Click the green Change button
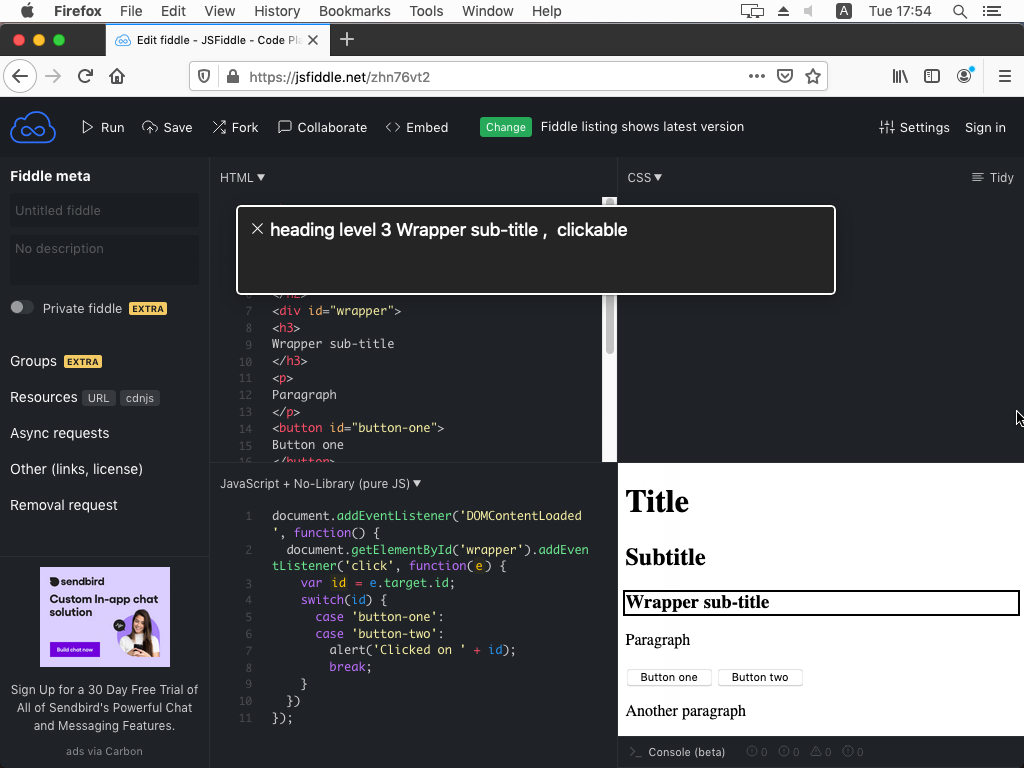Image resolution: width=1024 pixels, height=768 pixels. coord(505,127)
